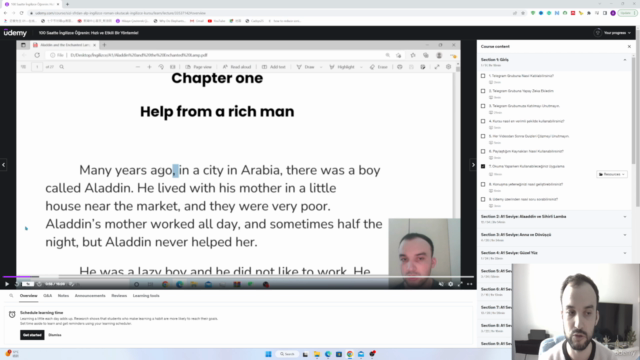The width and height of the screenshot is (640, 360).
Task: Open the Your progress dropdown
Action: pos(617,33)
